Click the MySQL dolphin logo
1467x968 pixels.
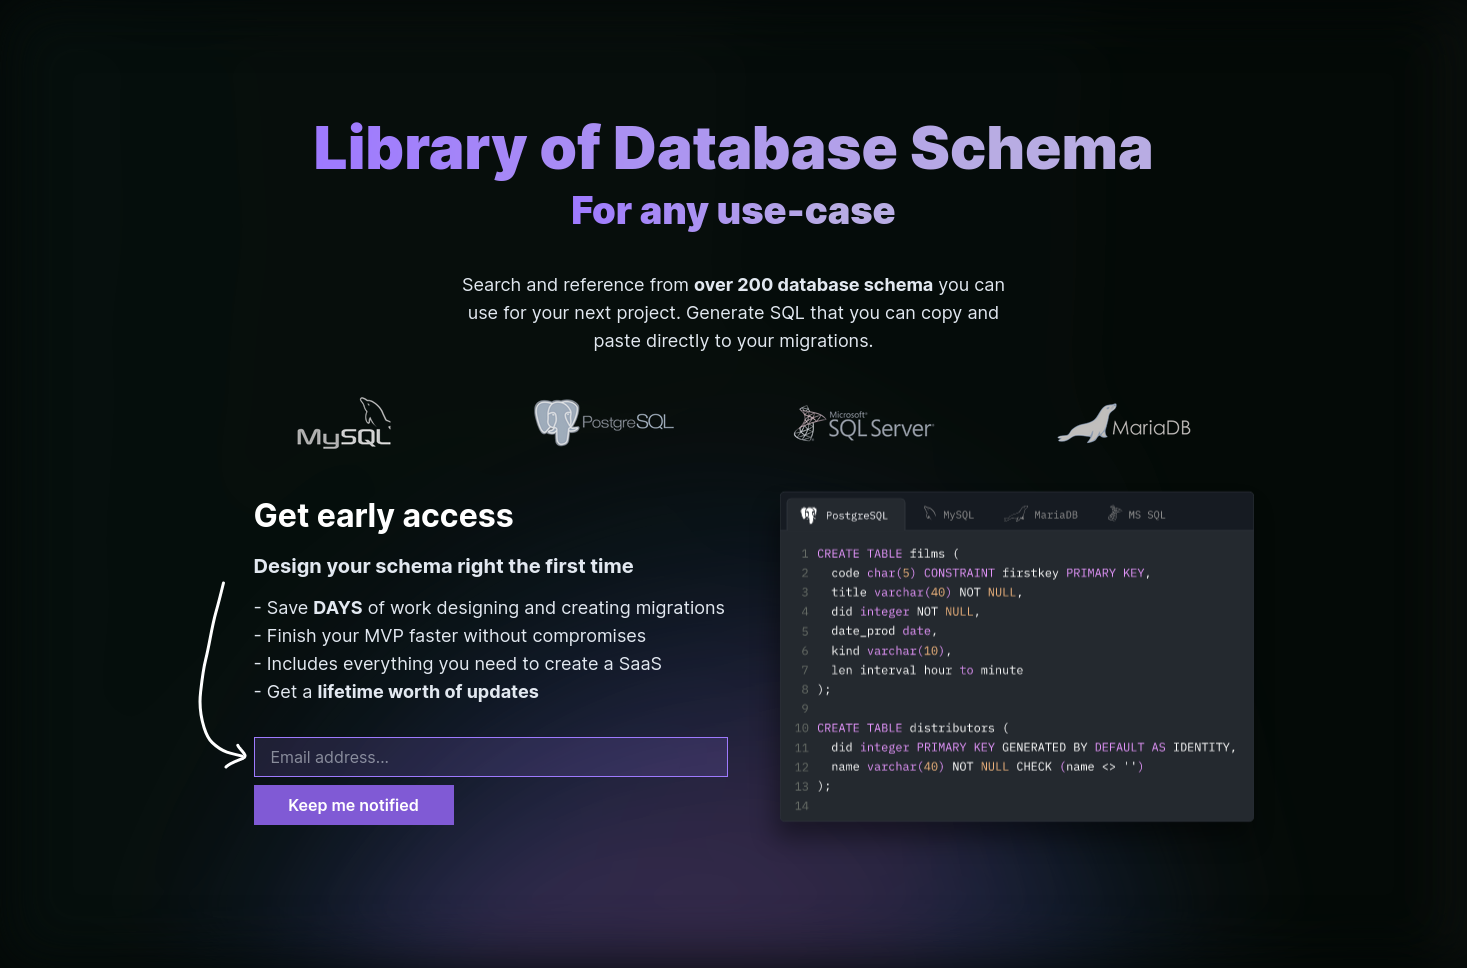pyautogui.click(x=343, y=422)
